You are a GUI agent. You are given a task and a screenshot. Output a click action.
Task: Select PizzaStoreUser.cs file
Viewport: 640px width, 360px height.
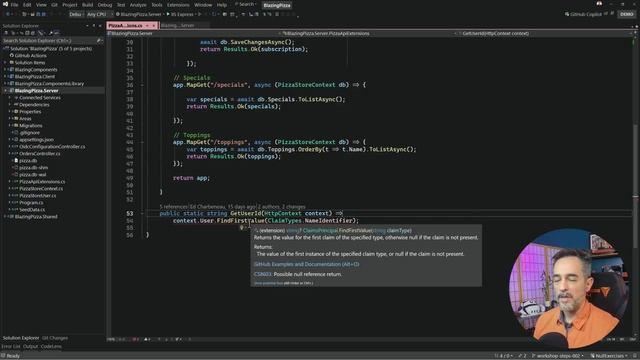pyautogui.click(x=38, y=196)
